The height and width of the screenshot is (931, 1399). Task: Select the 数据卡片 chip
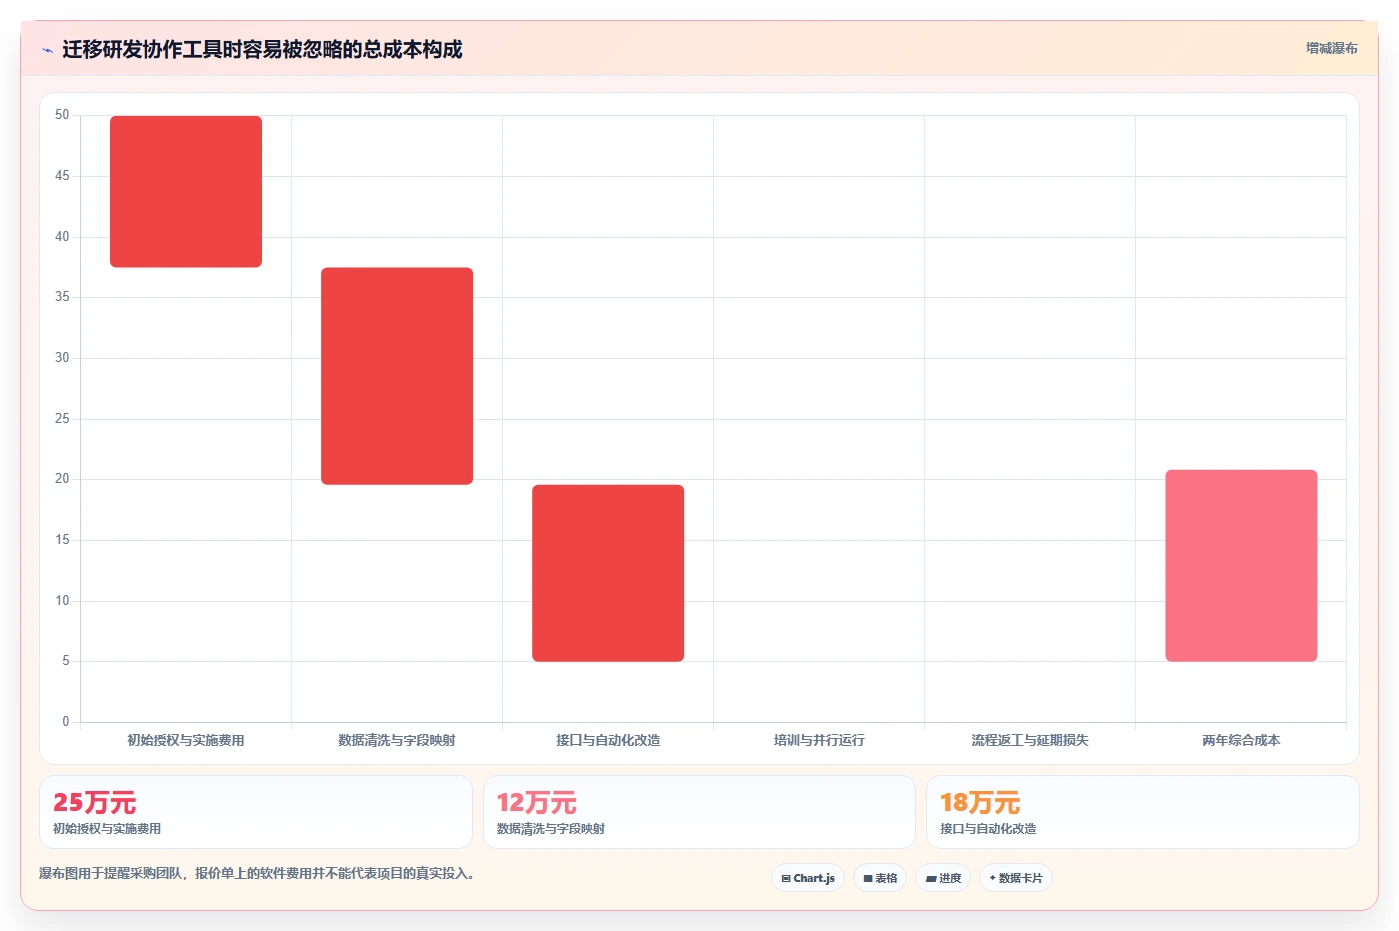[x=1016, y=878]
